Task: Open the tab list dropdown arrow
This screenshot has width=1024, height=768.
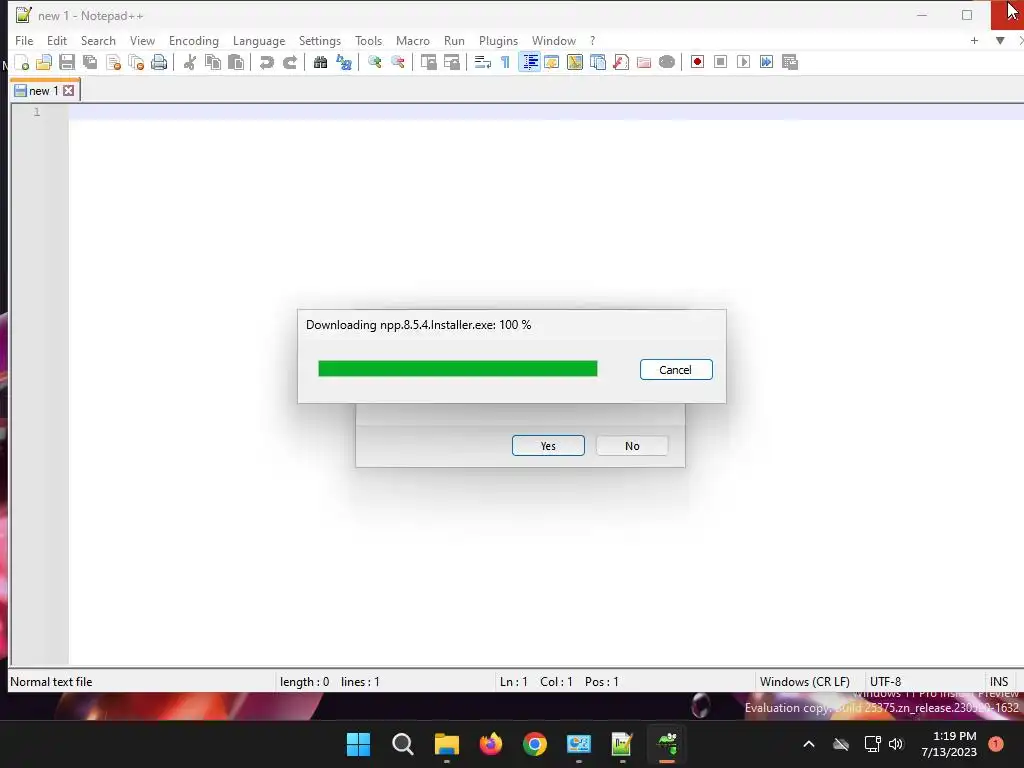Action: 1000,40
